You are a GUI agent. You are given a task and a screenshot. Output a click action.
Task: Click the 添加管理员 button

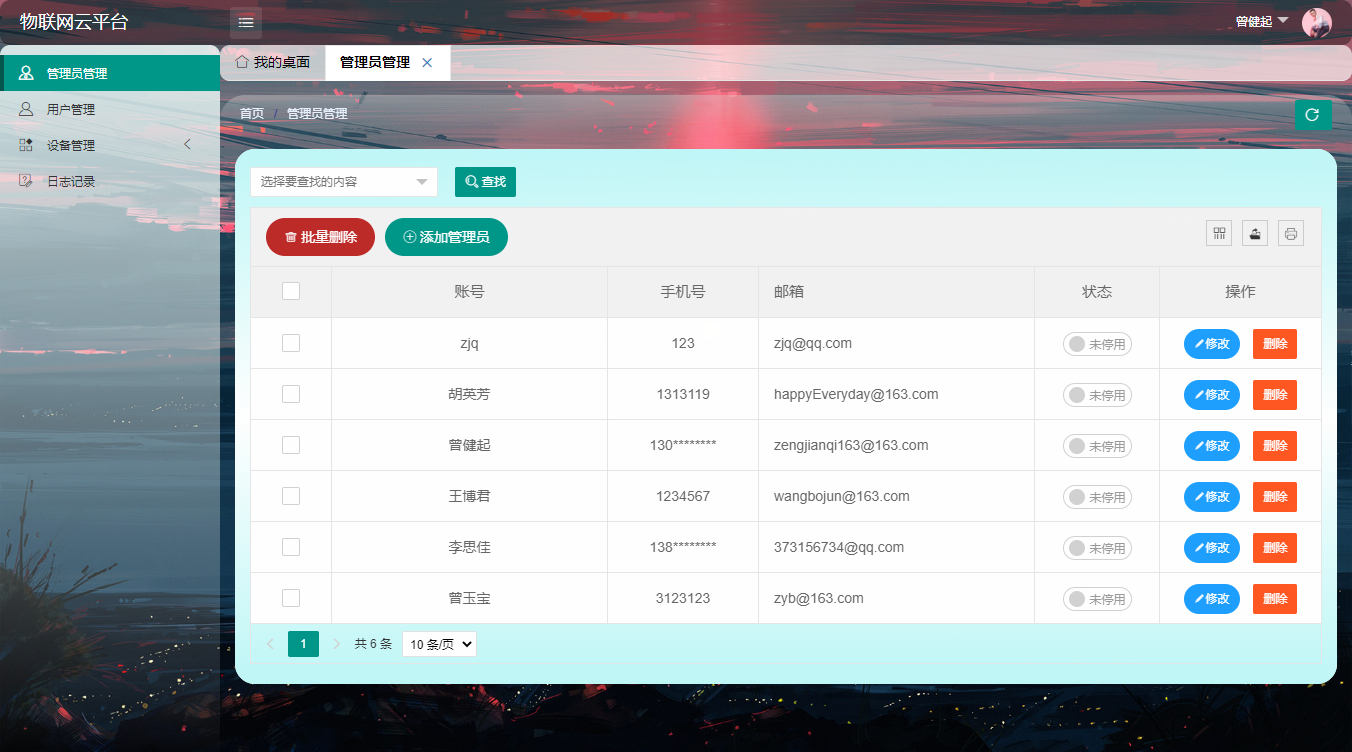click(446, 237)
